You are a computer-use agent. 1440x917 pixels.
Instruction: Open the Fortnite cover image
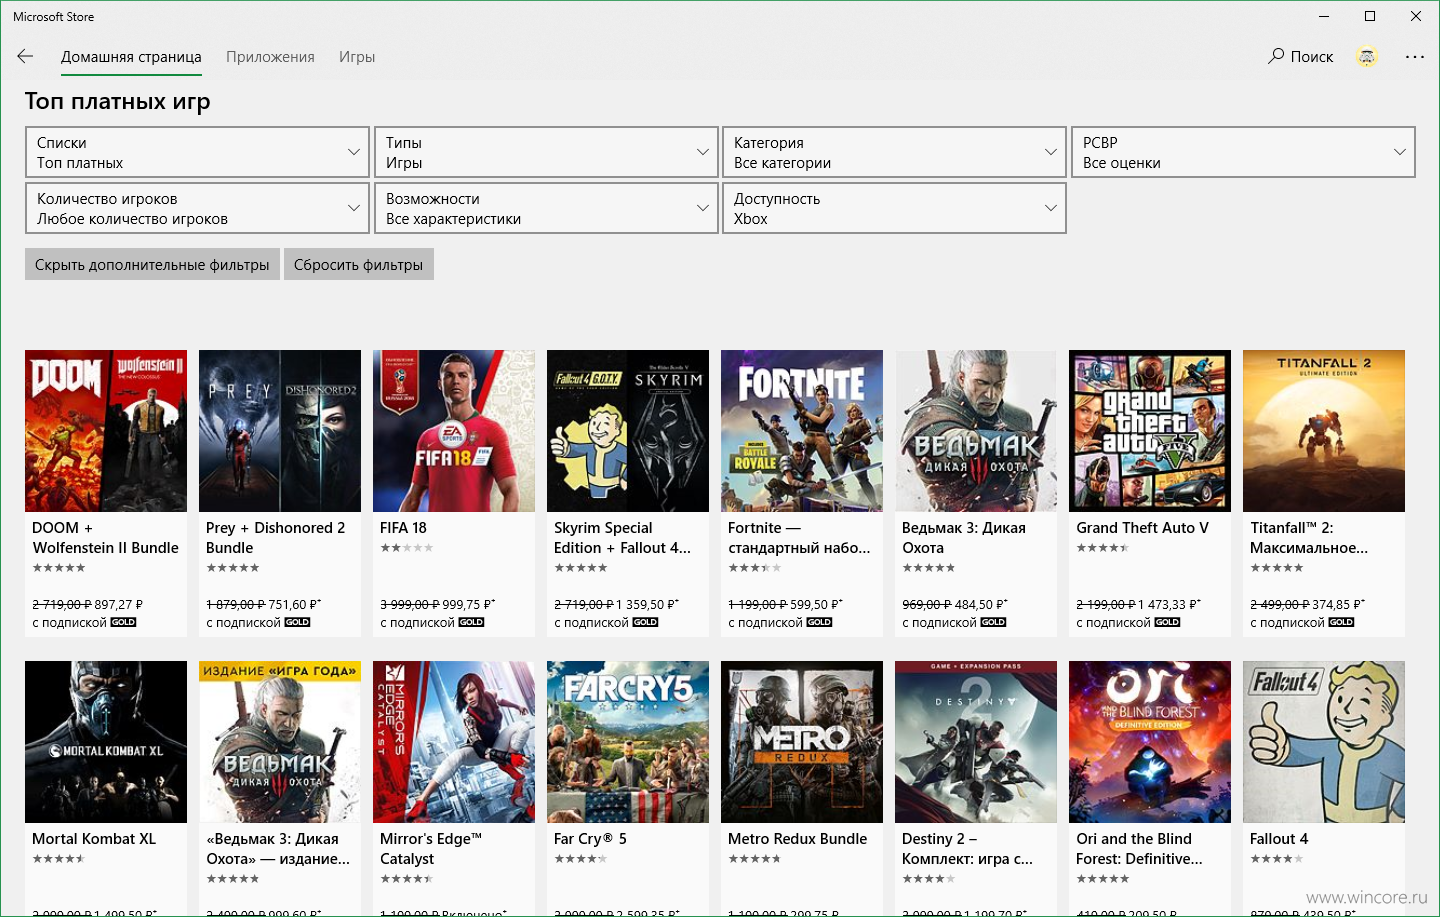[802, 431]
